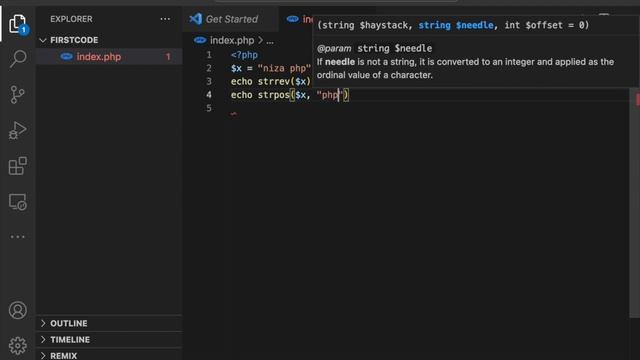This screenshot has height=360, width=640.
Task: Open the Explorer view in activity bar
Action: click(x=18, y=24)
